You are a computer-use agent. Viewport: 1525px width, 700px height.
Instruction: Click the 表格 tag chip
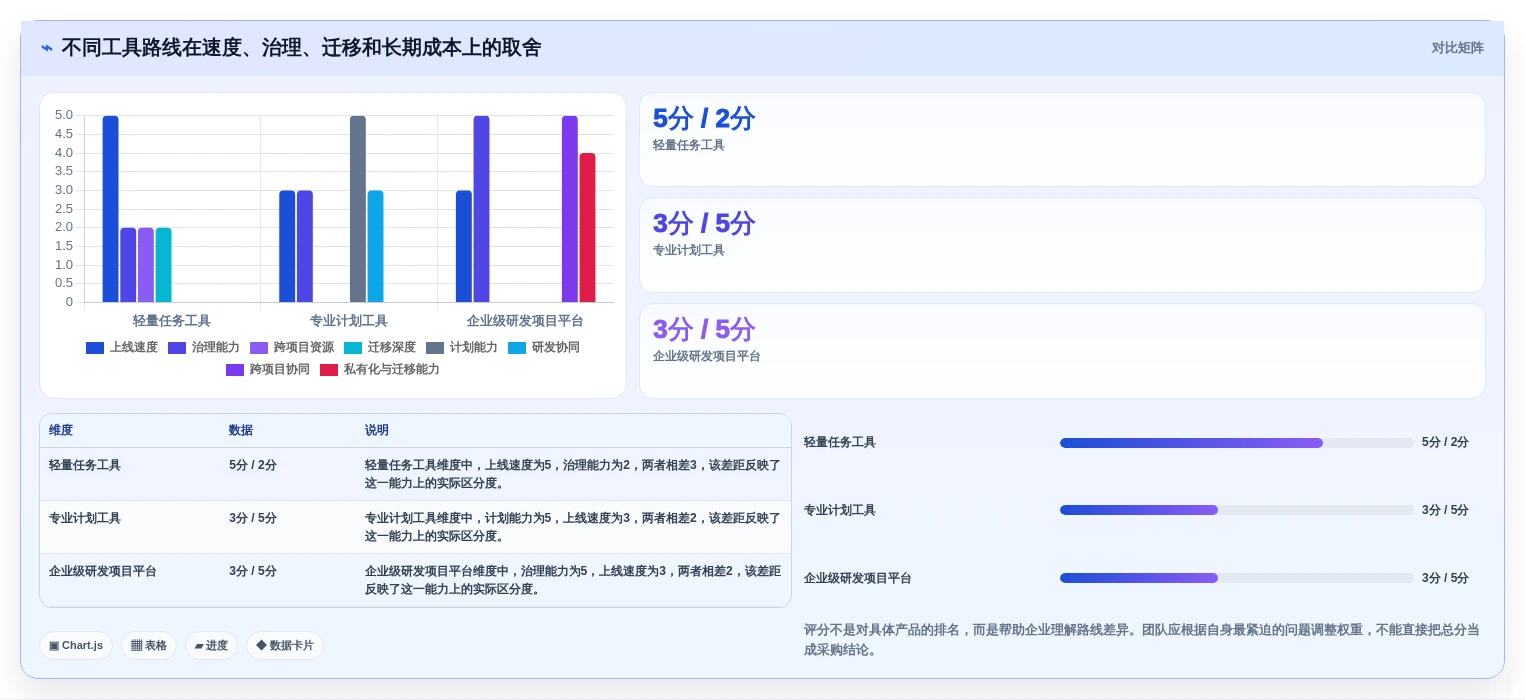149,646
